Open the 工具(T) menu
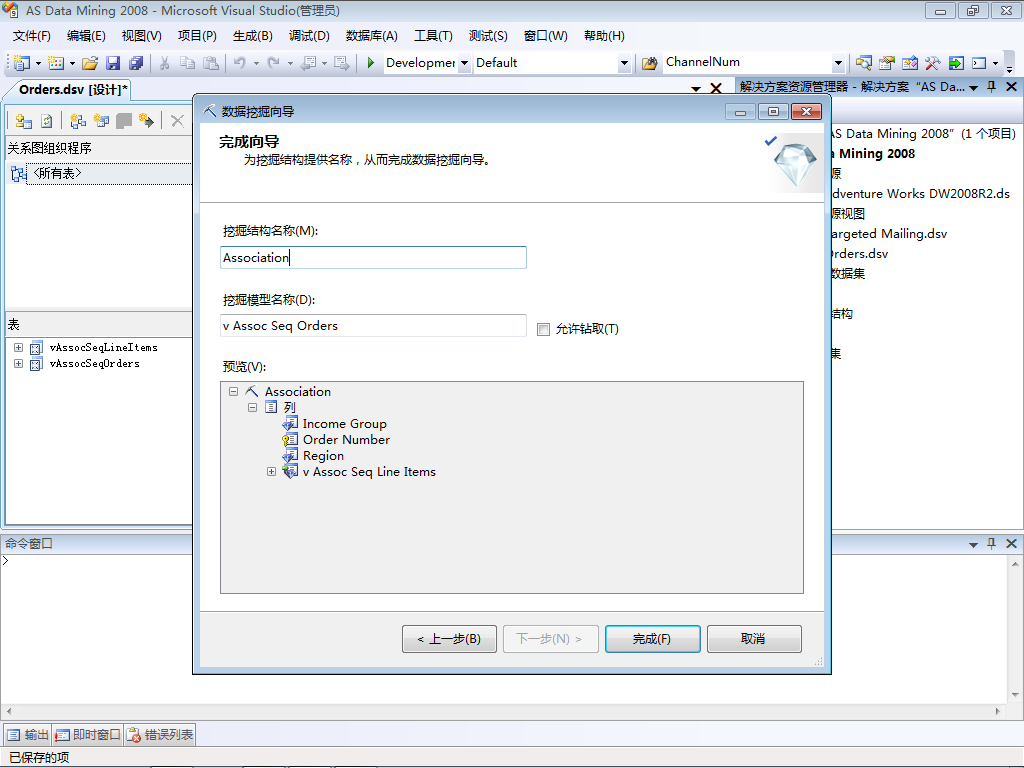The width and height of the screenshot is (1024, 768). point(433,36)
